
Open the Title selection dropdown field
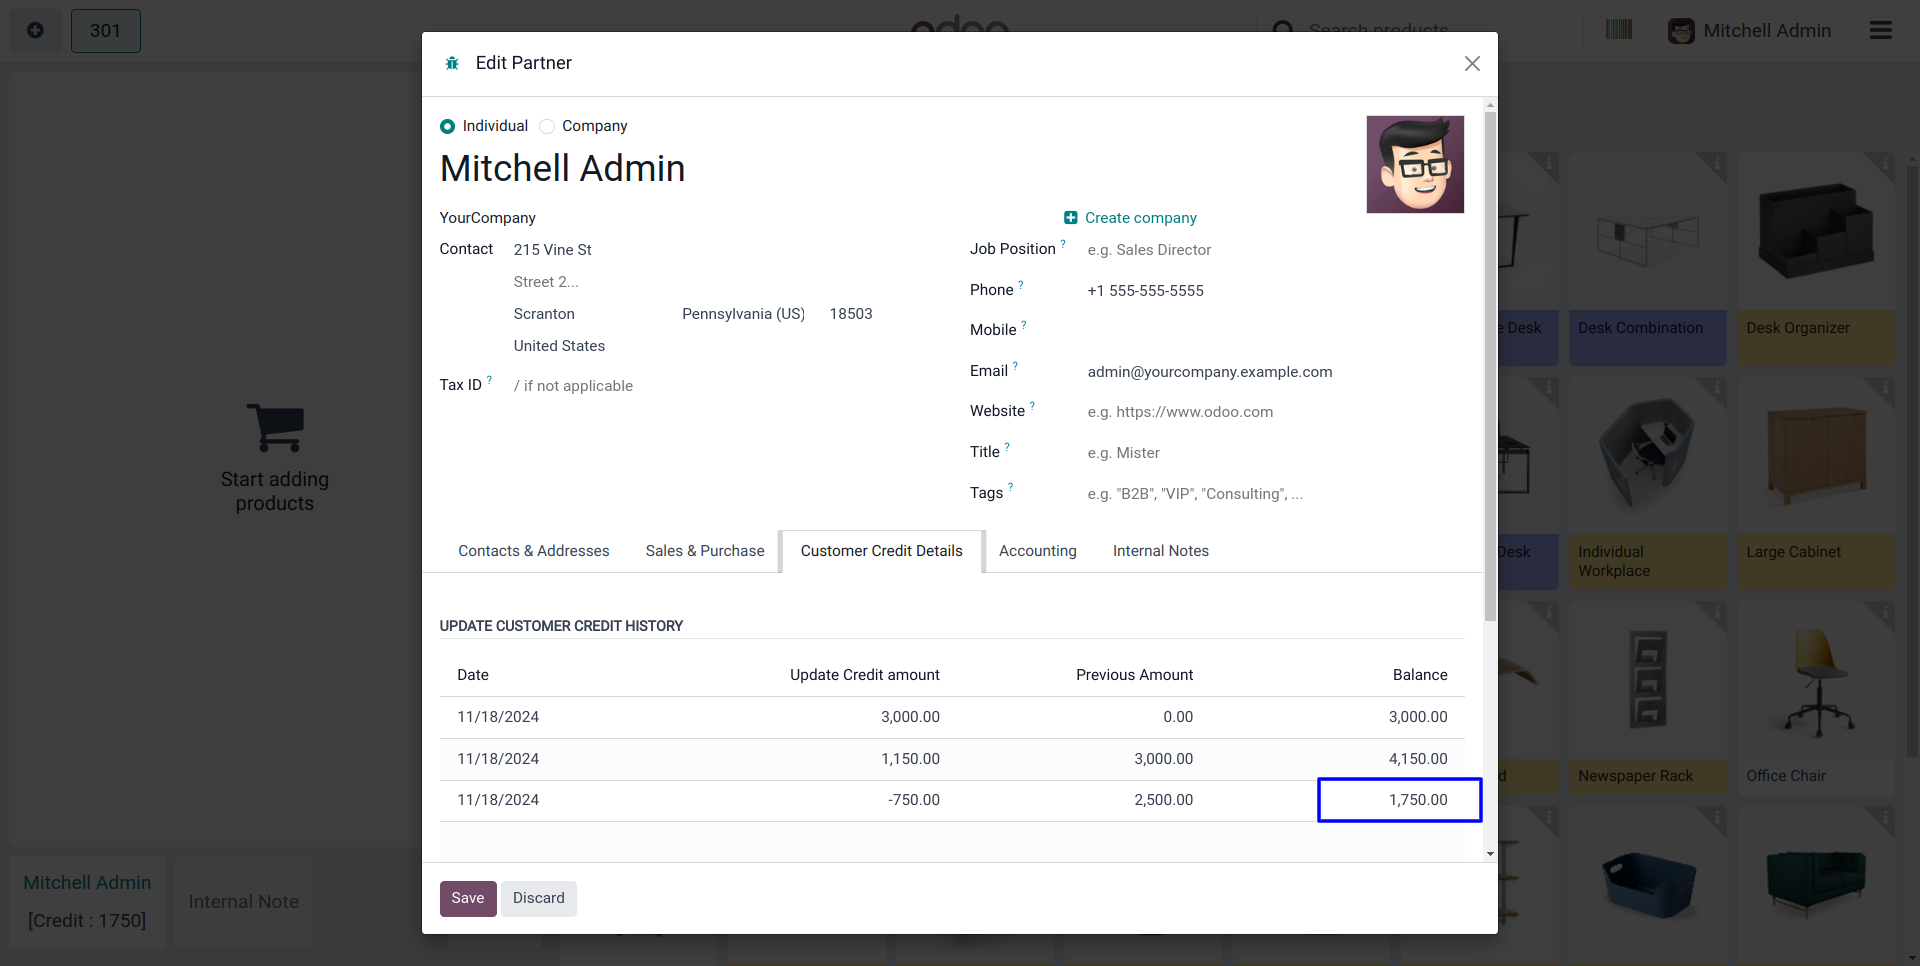point(1270,453)
